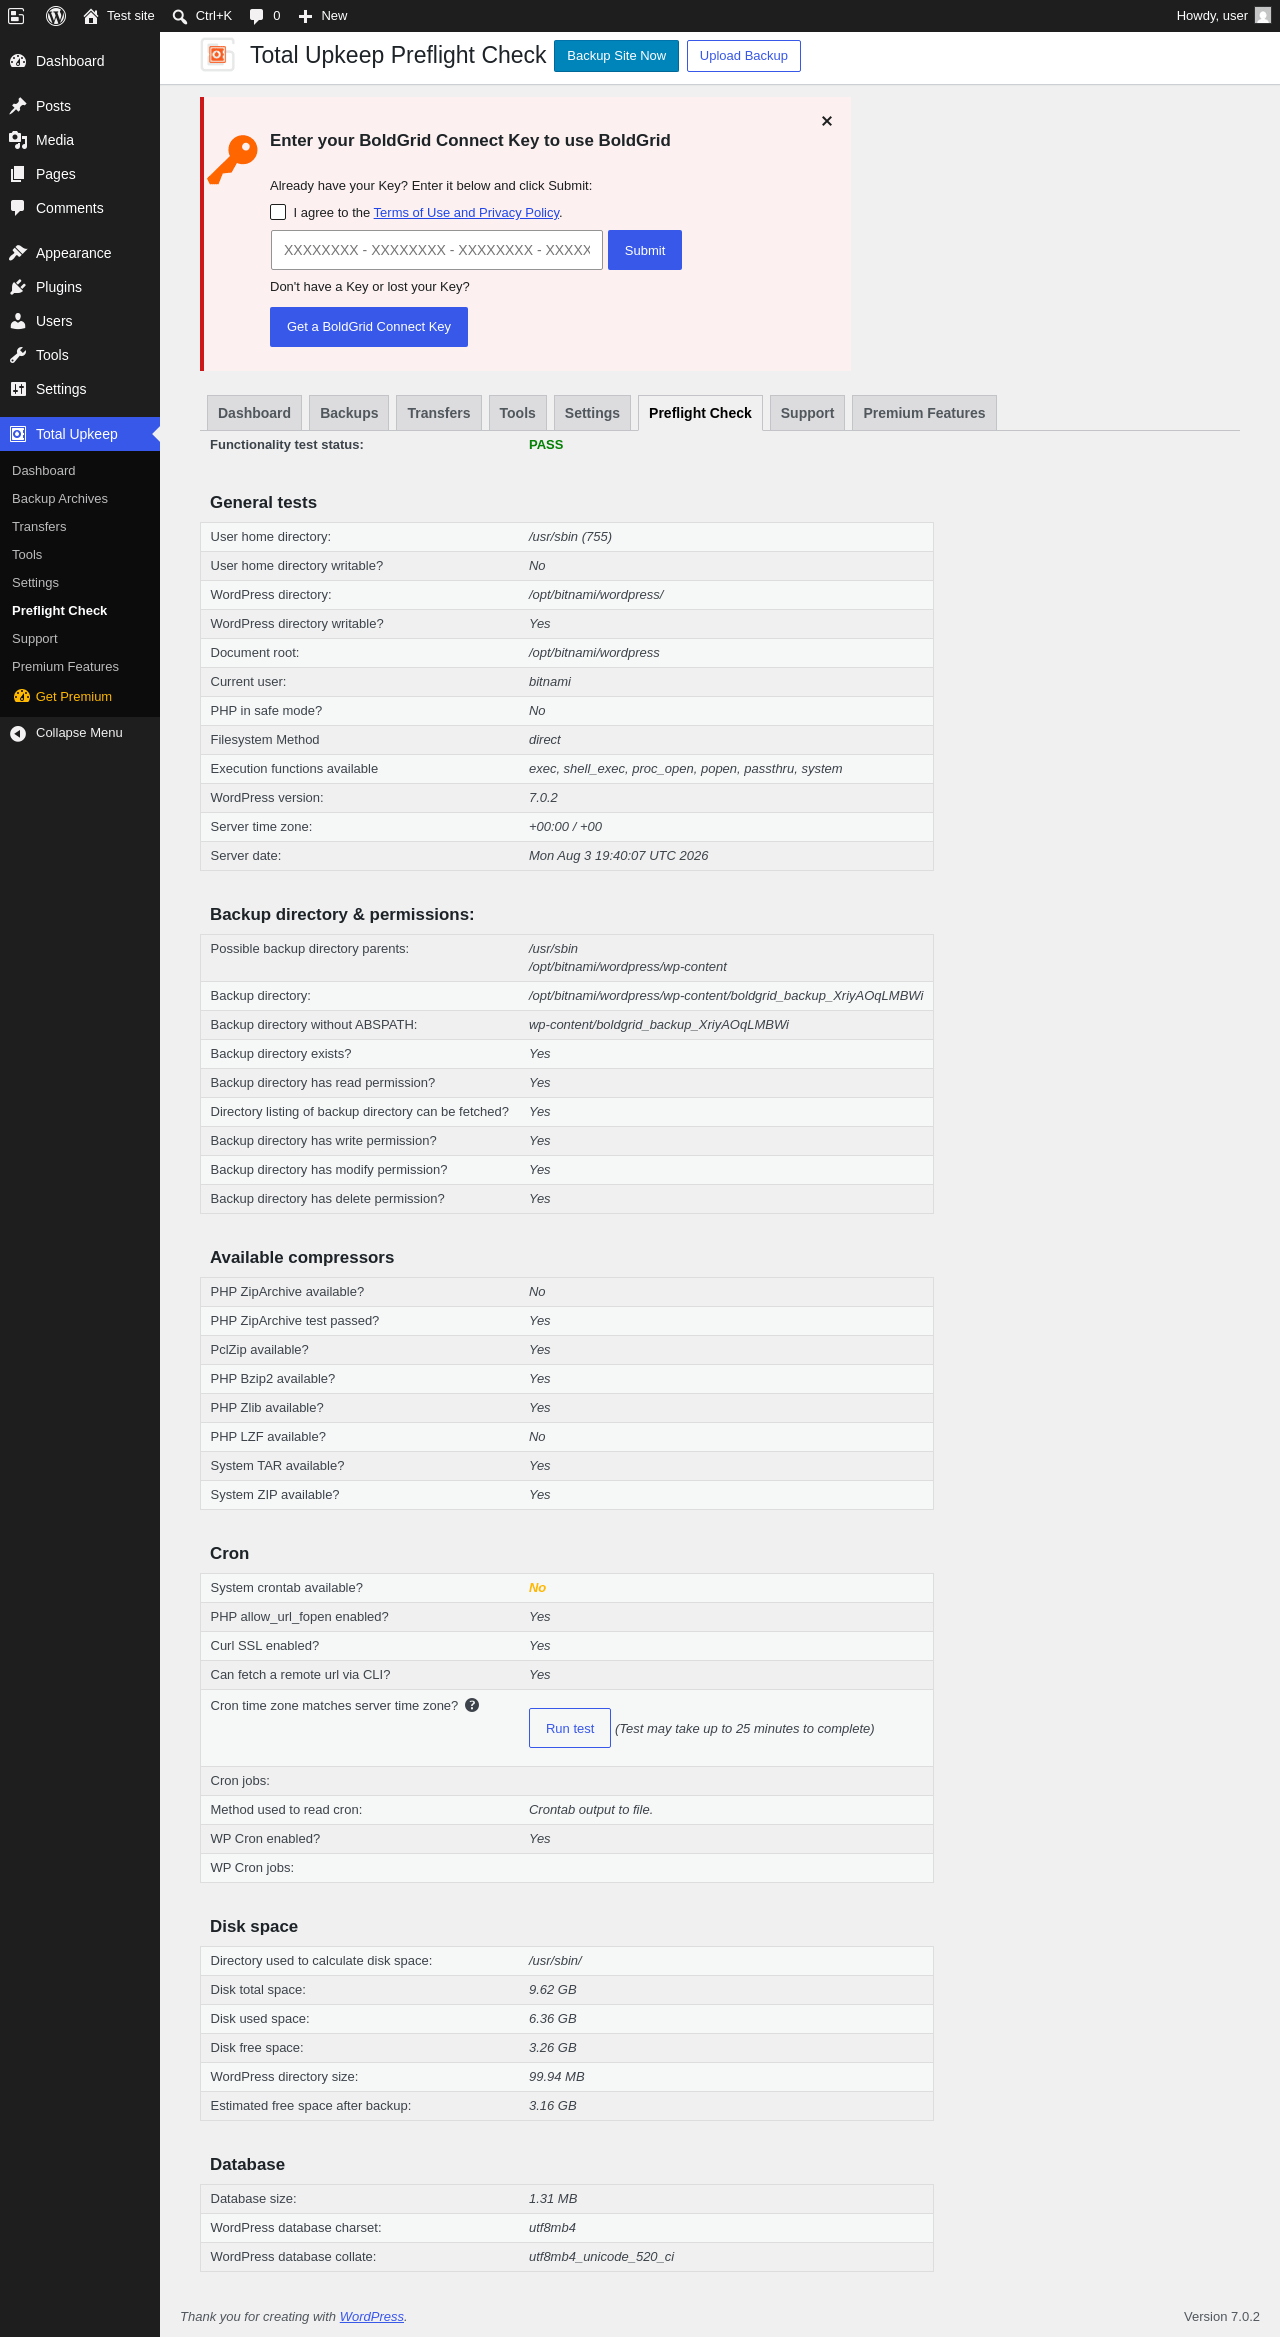Dismiss the BoldGrid Connect Key notice

pyautogui.click(x=827, y=121)
